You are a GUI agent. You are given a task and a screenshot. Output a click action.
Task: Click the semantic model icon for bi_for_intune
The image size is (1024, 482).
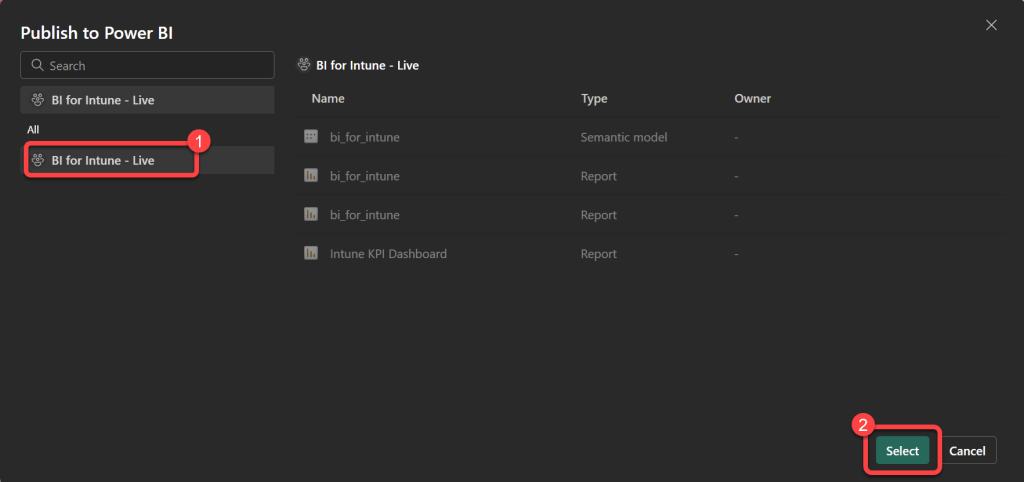(311, 137)
